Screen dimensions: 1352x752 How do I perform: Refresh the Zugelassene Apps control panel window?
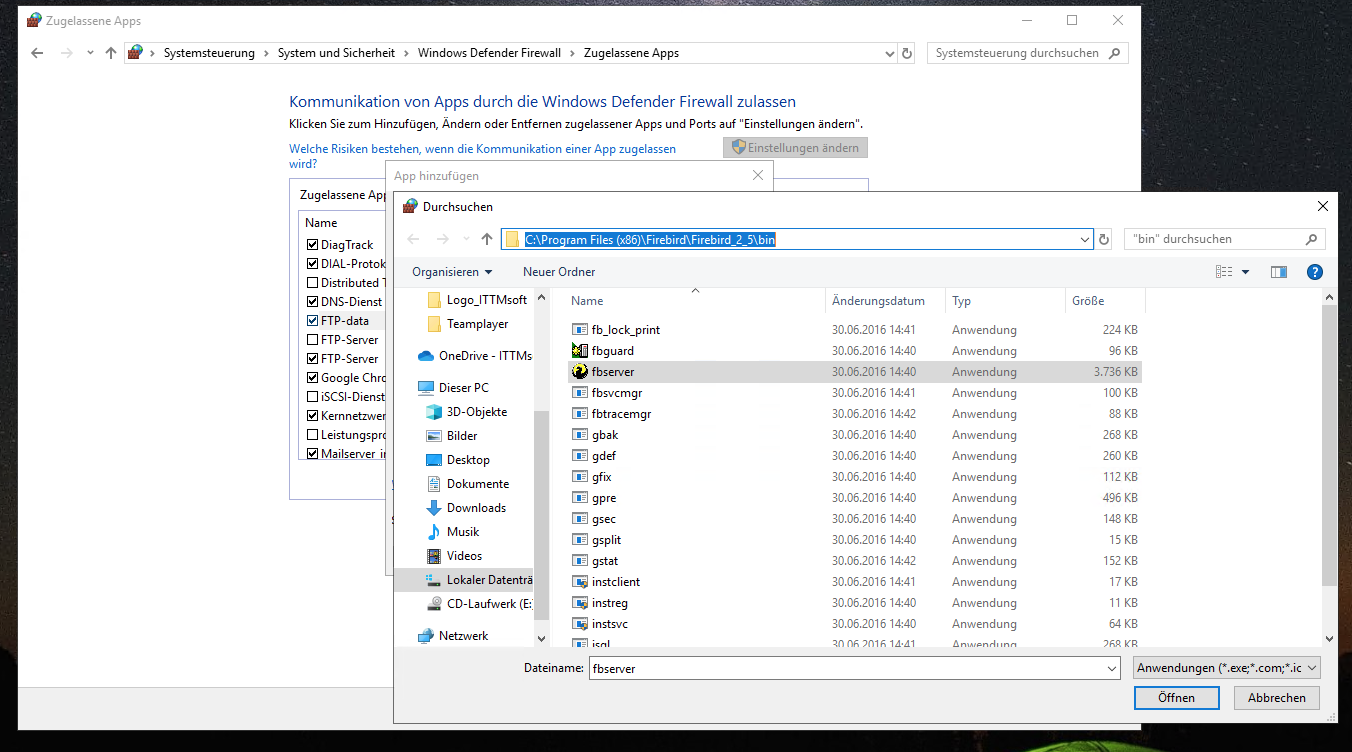[x=907, y=53]
